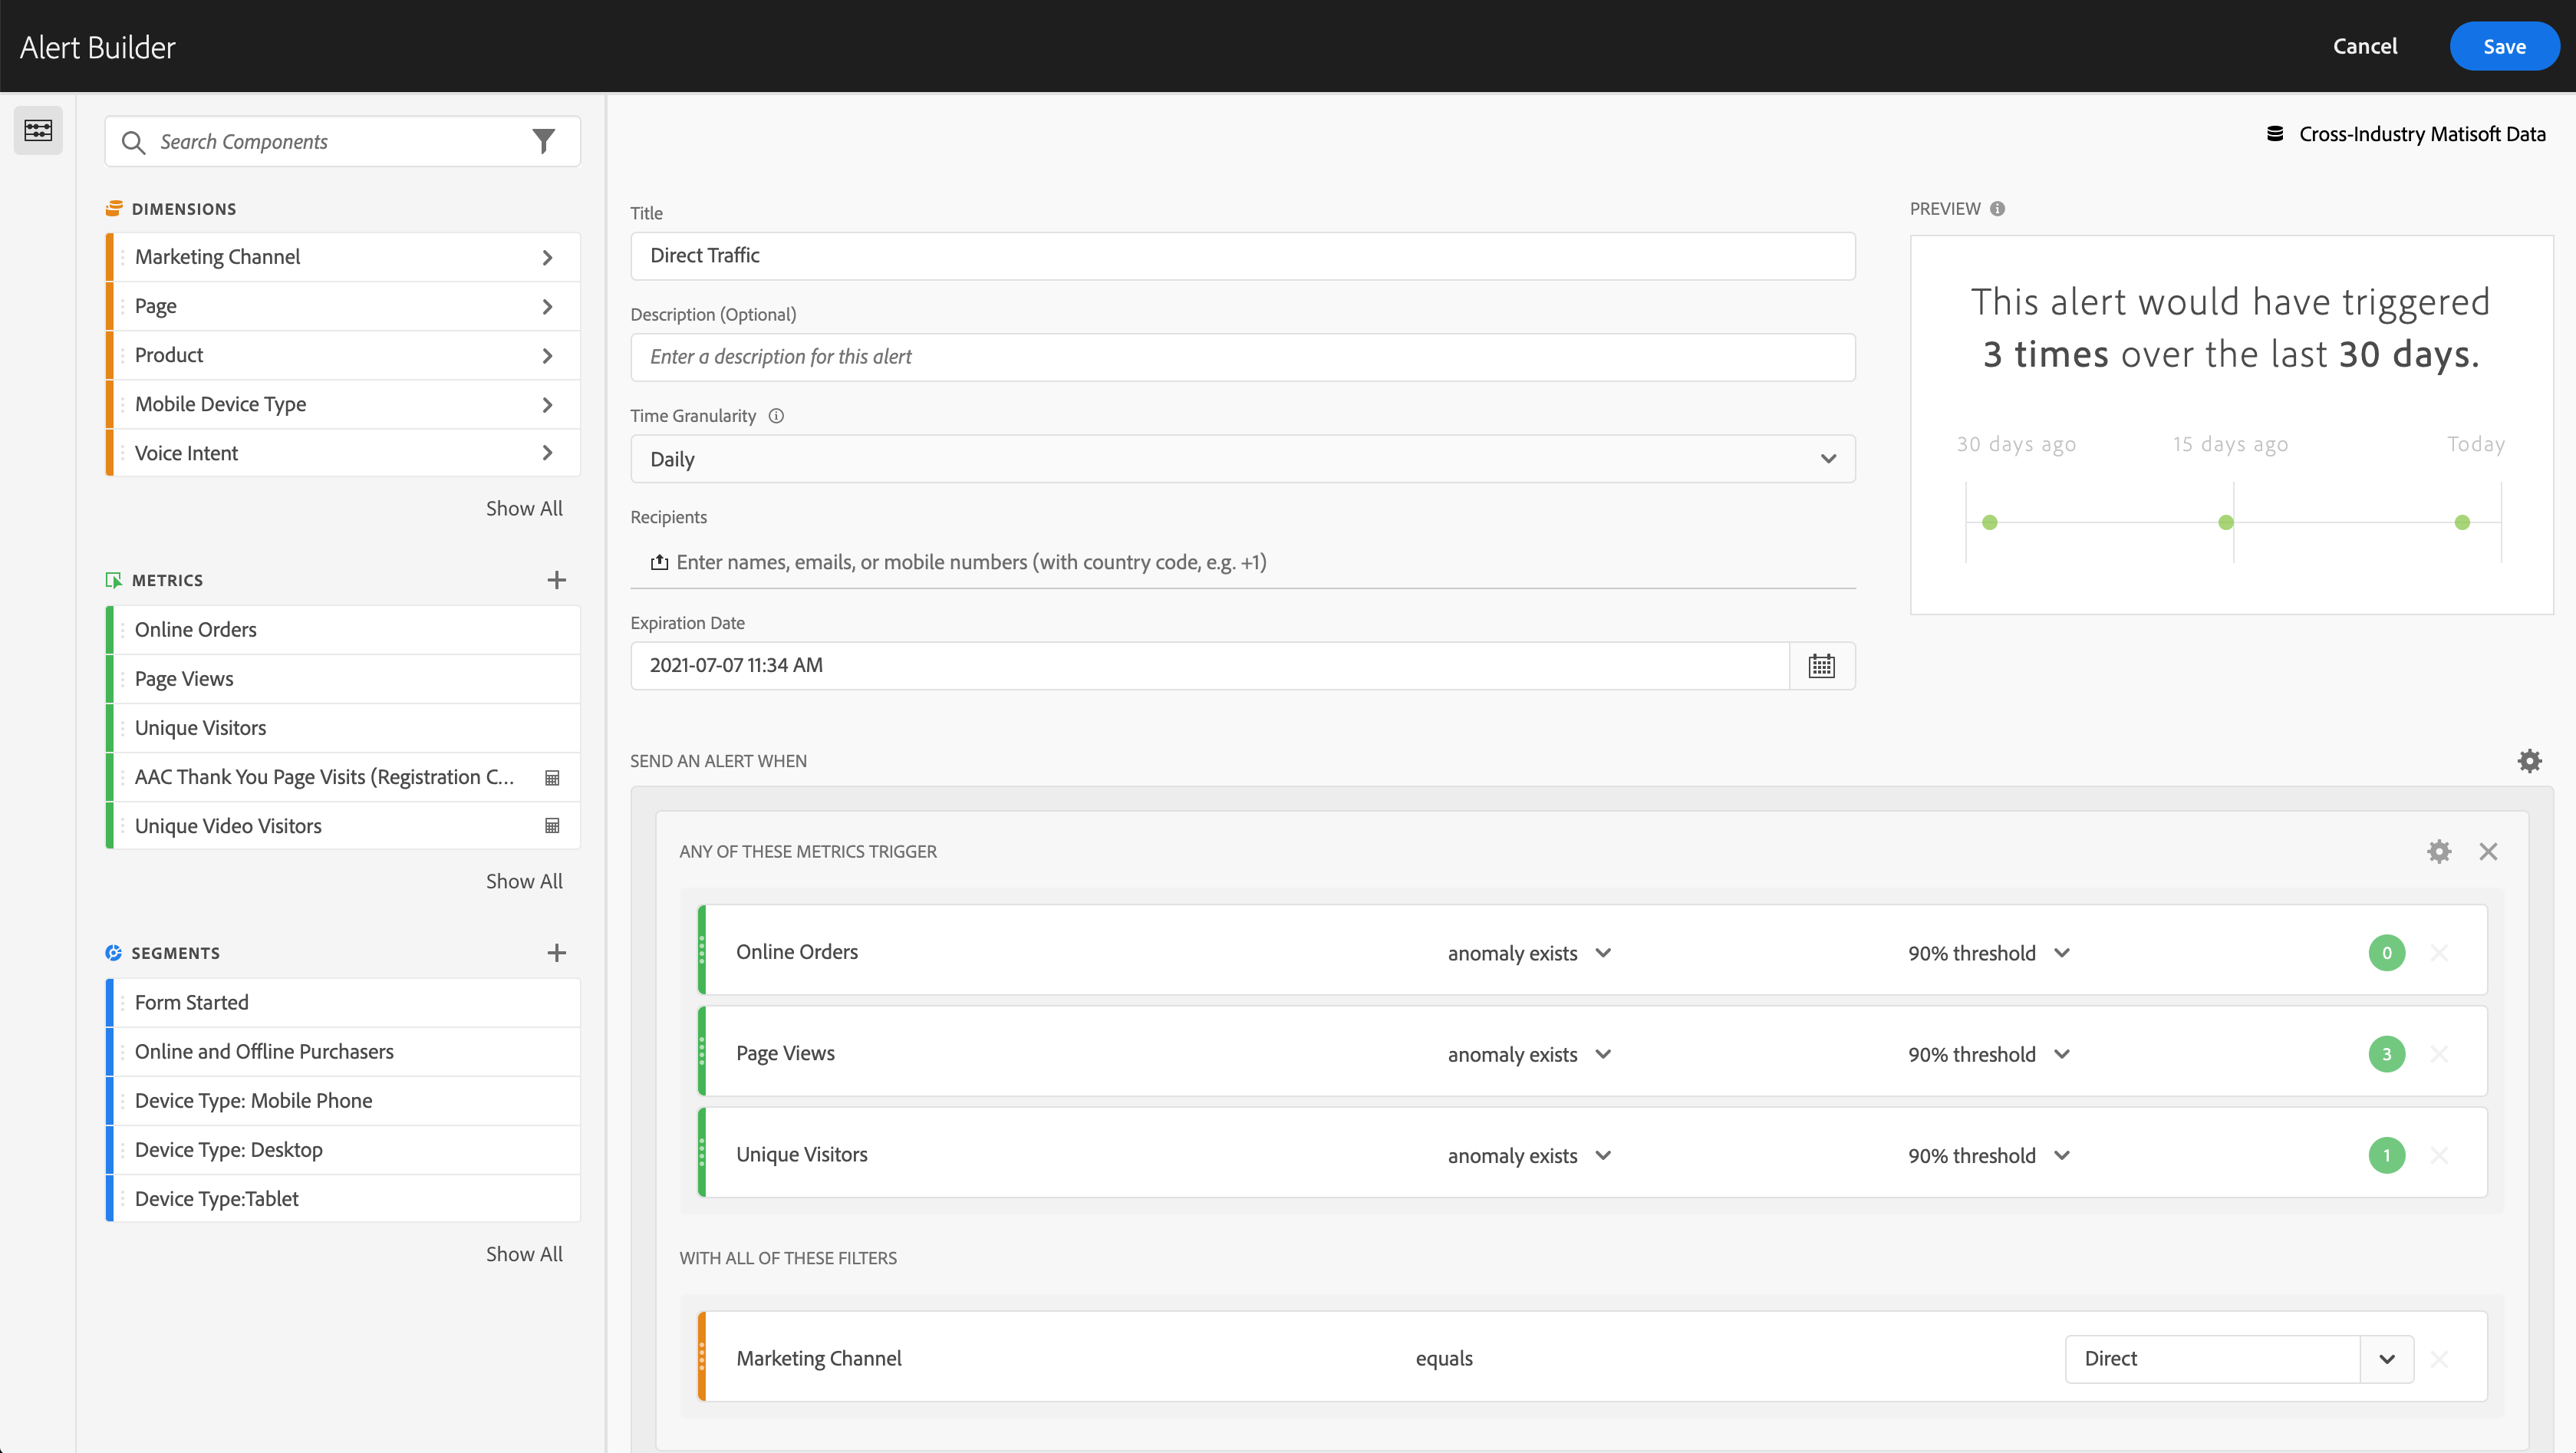This screenshot has width=2576, height=1453.
Task: Open the Time Granularity Daily dropdown
Action: pos(1242,459)
